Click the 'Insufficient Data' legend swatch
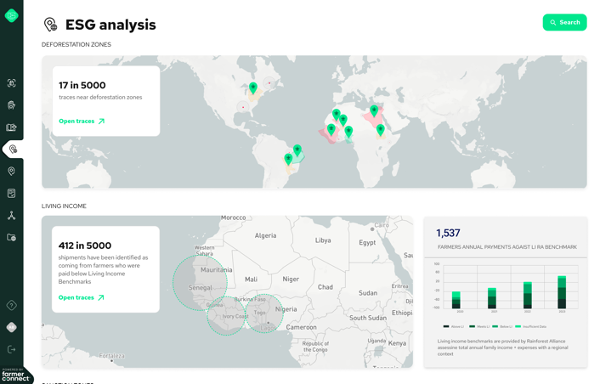Image resolution: width=598 pixels, height=384 pixels. 518,326
